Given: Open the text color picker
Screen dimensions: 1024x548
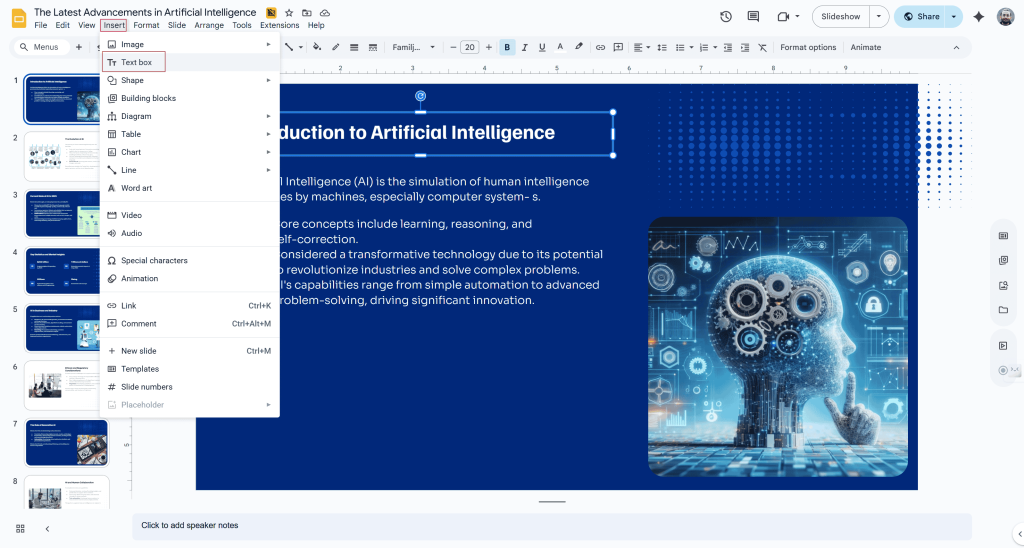Looking at the screenshot, I should point(560,47).
